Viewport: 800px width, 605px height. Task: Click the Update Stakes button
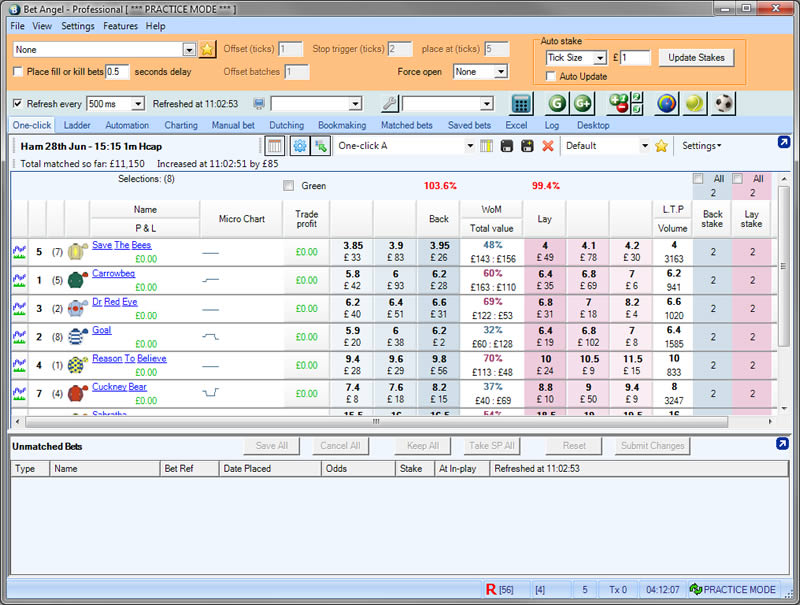click(x=696, y=58)
